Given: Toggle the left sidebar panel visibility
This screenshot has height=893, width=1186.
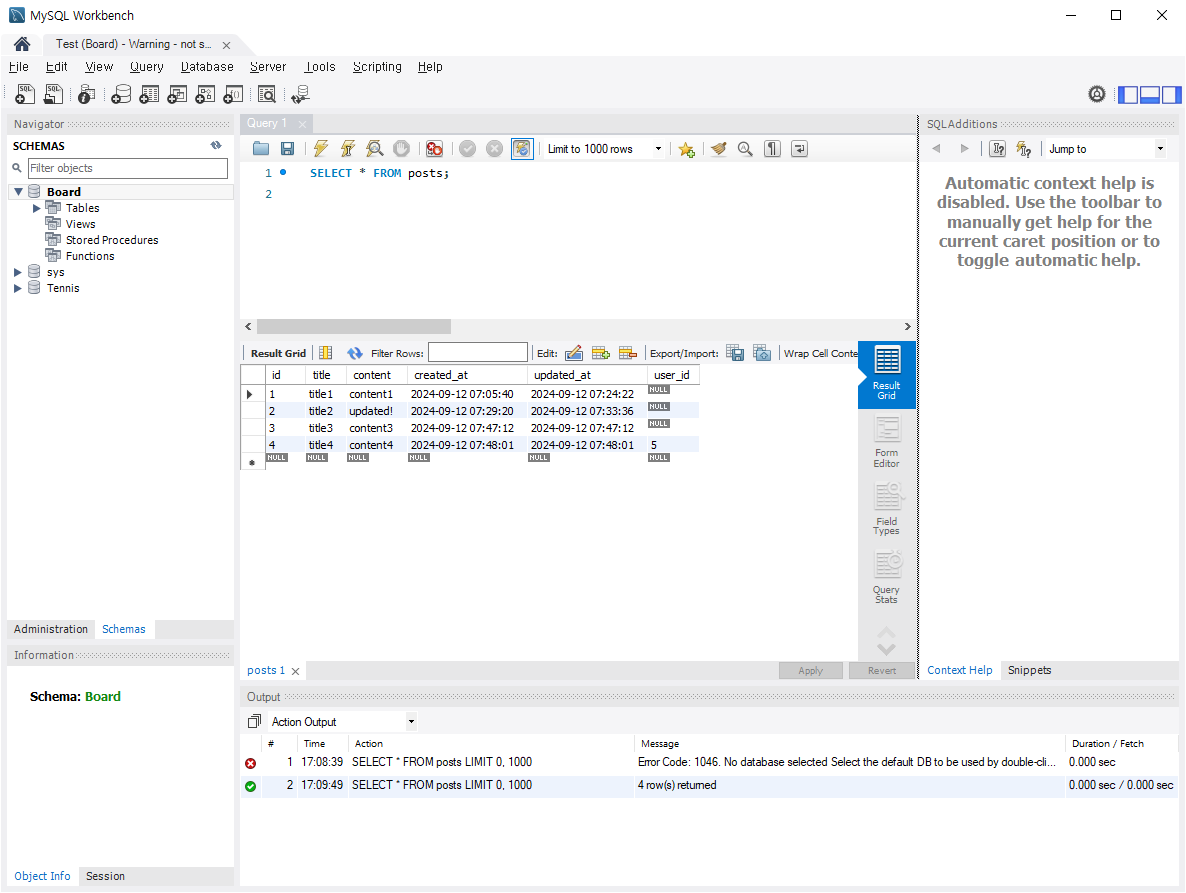Looking at the screenshot, I should pos(1128,95).
